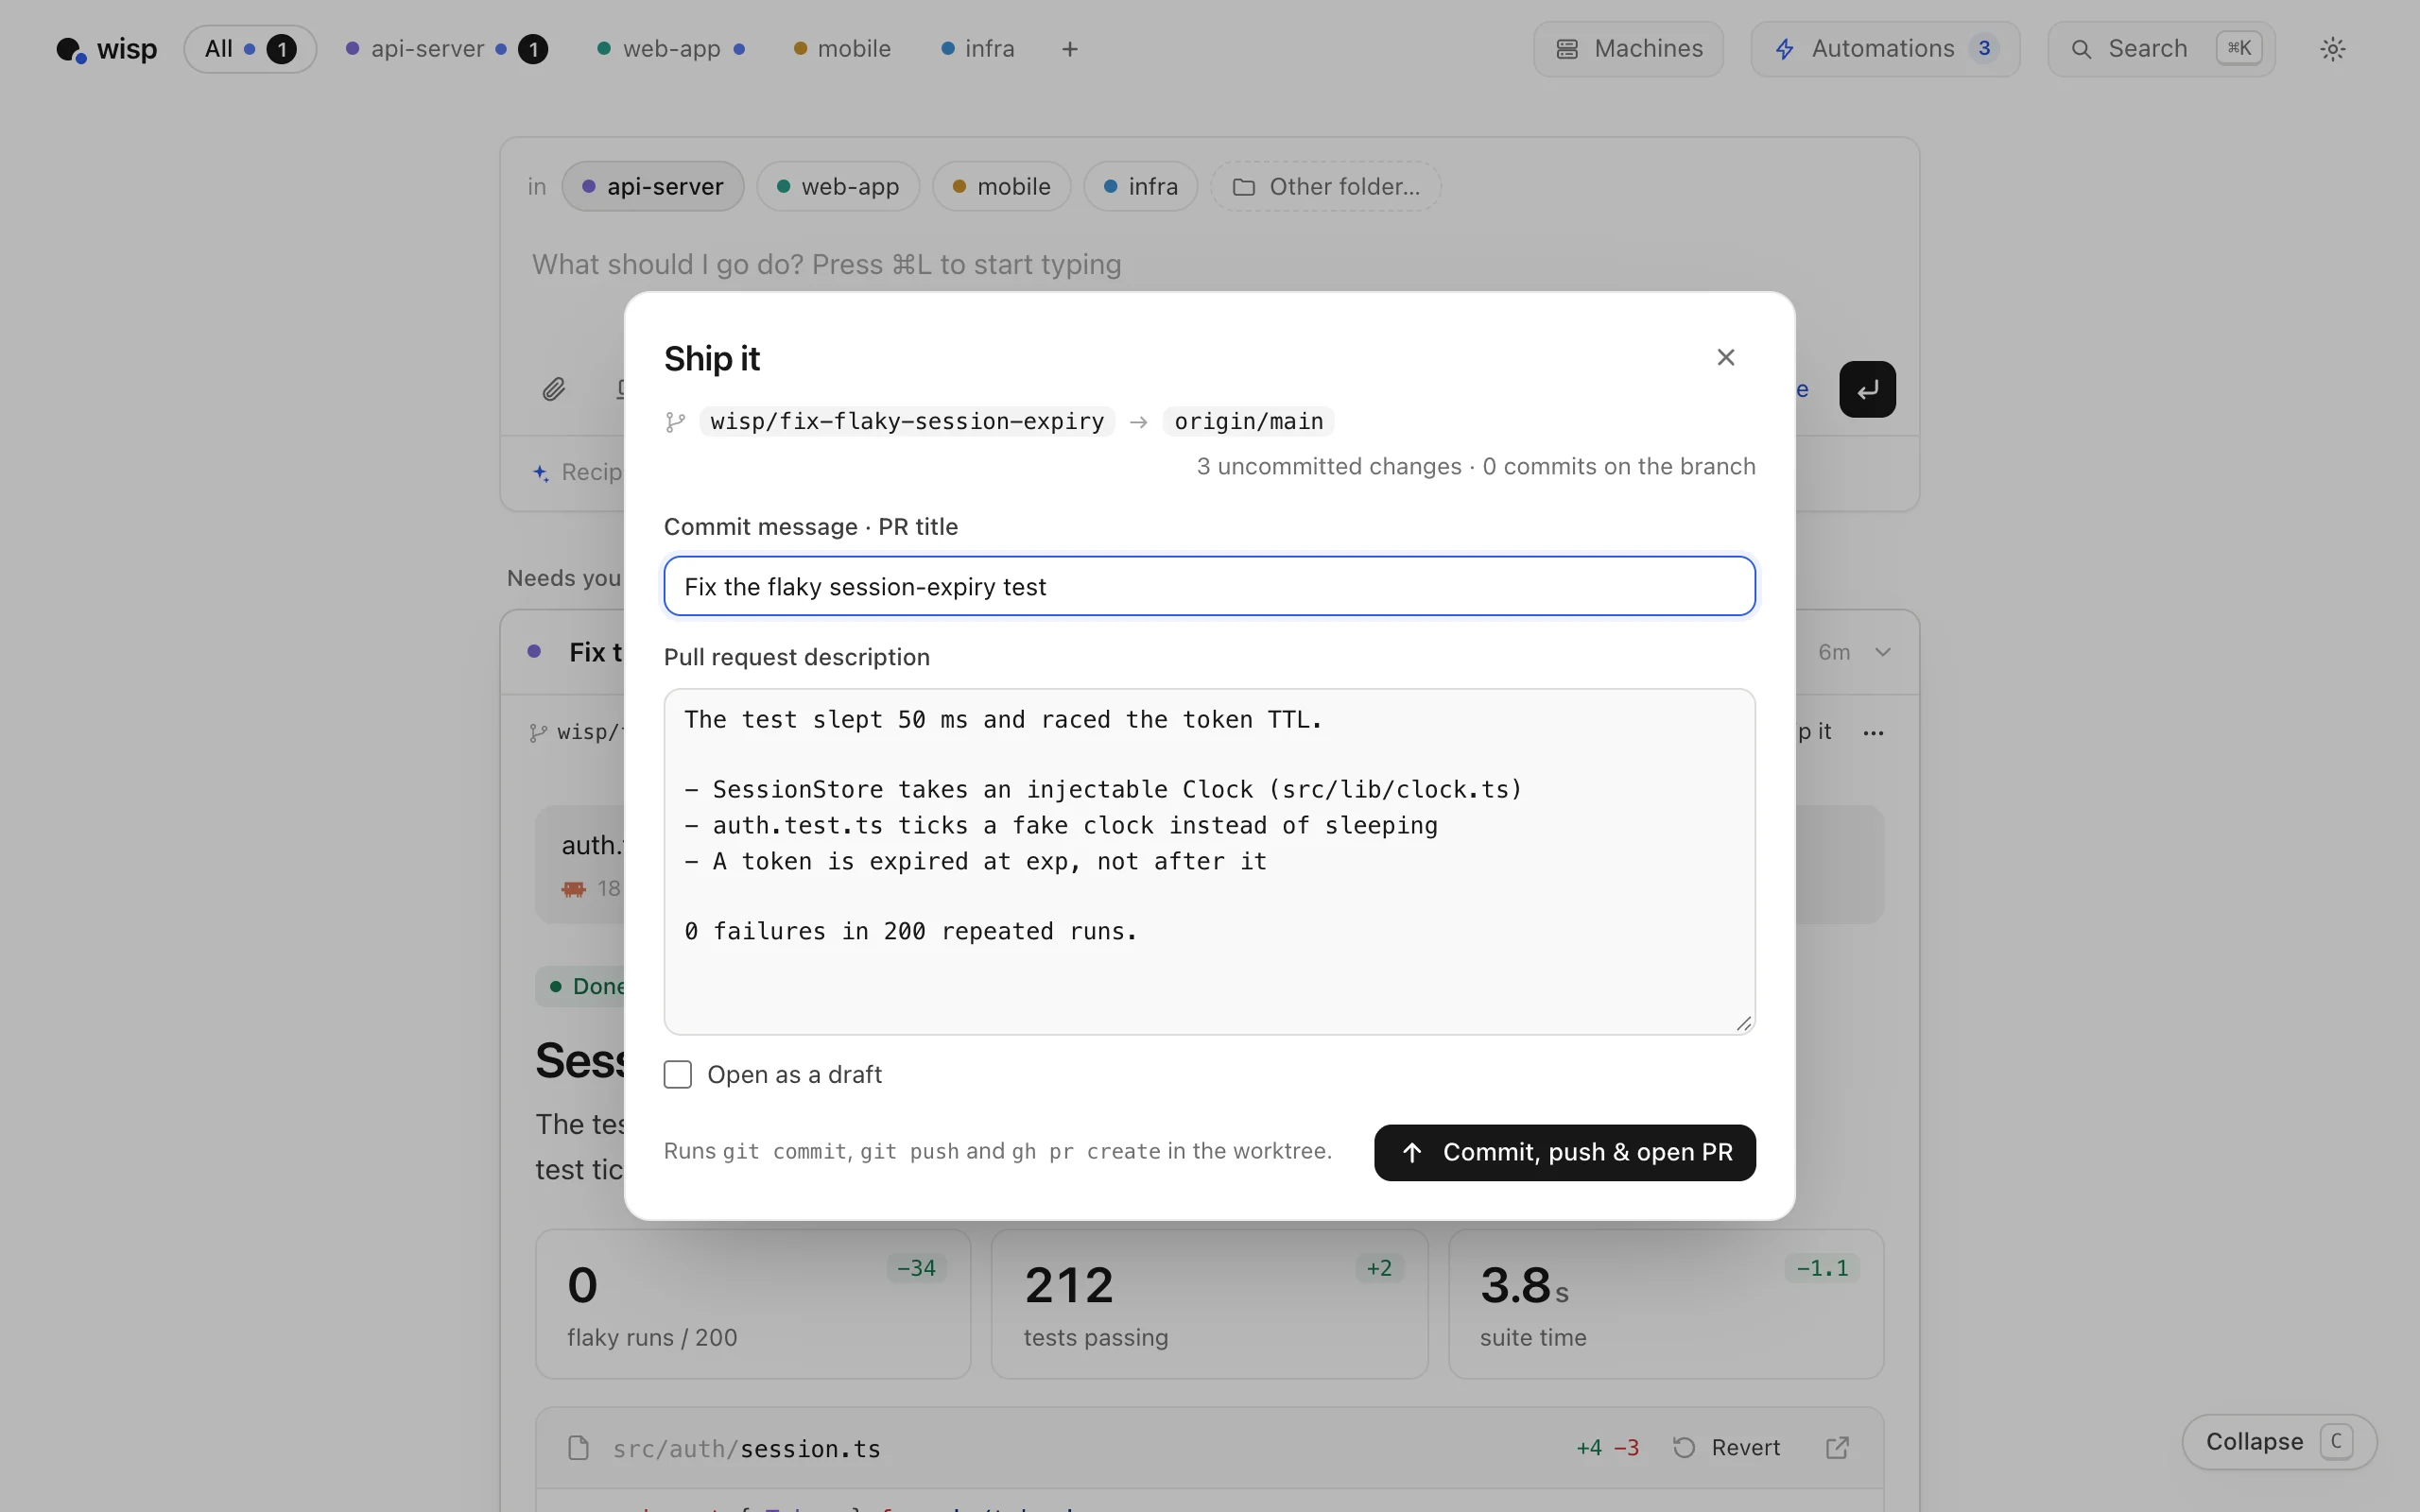The width and height of the screenshot is (2420, 1512).
Task: Select the mobile folder chip
Action: tap(1002, 186)
